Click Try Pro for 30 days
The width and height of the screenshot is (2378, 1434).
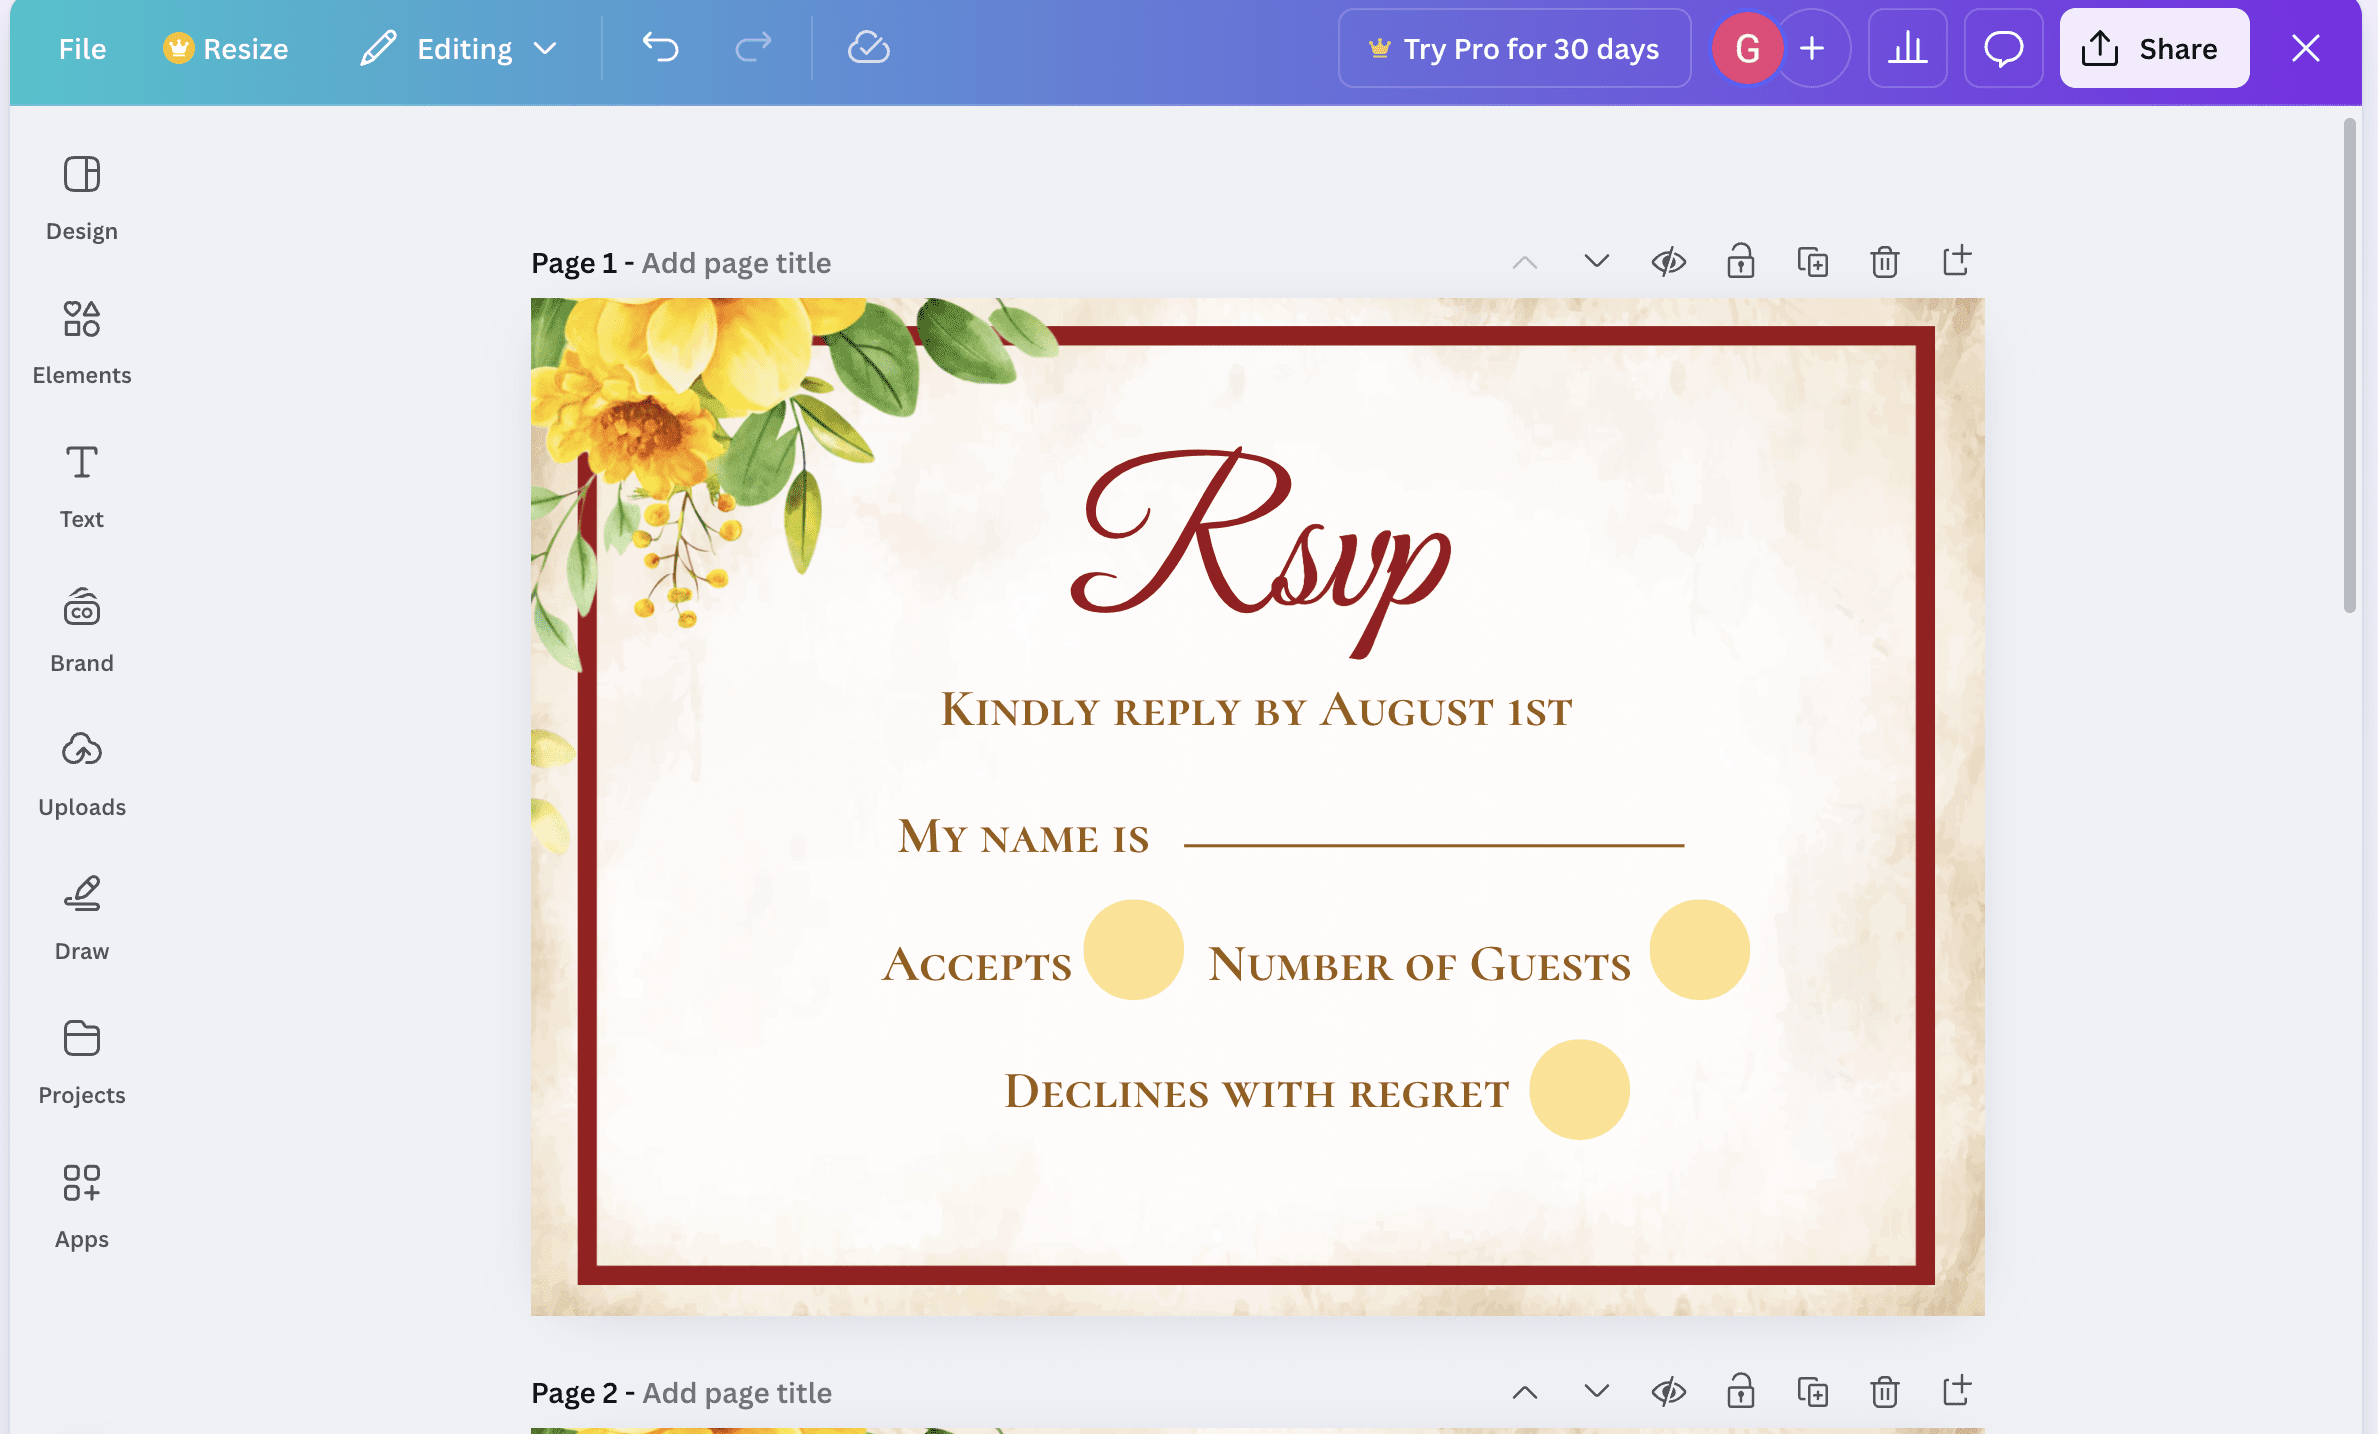coord(1514,48)
